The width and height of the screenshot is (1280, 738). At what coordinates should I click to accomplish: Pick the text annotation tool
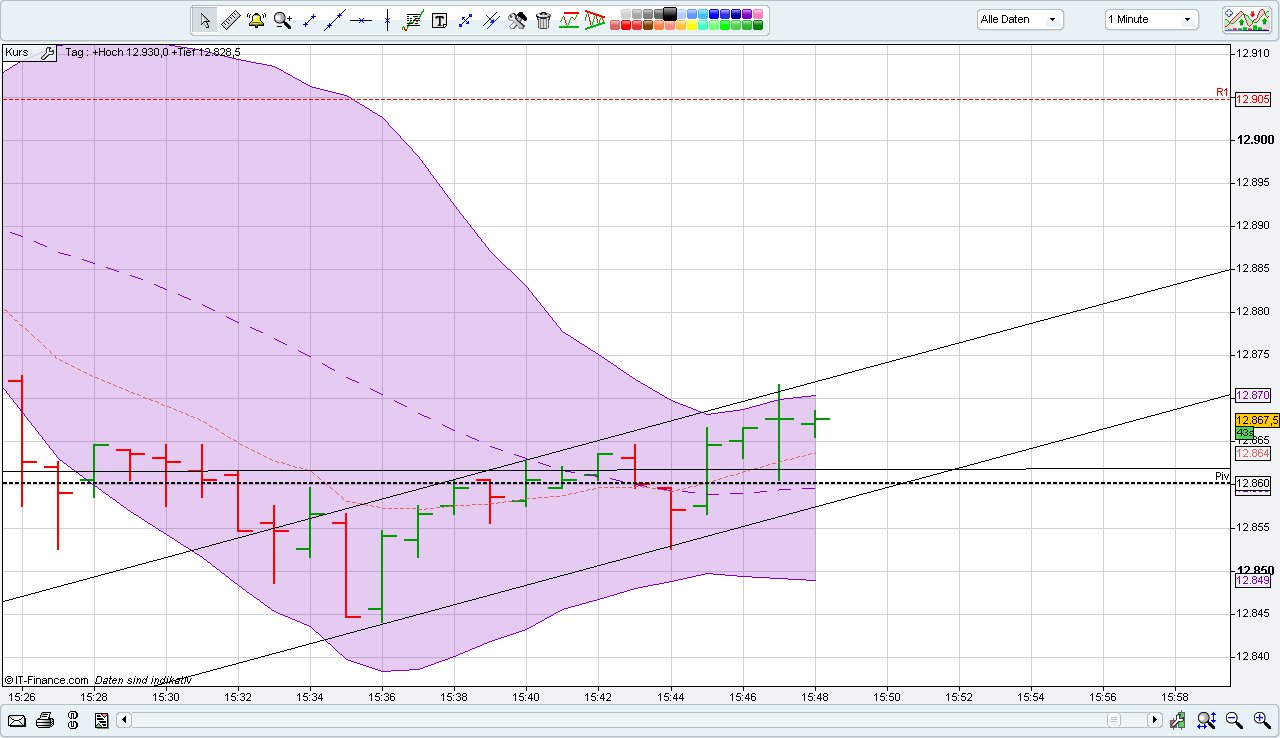[x=439, y=20]
